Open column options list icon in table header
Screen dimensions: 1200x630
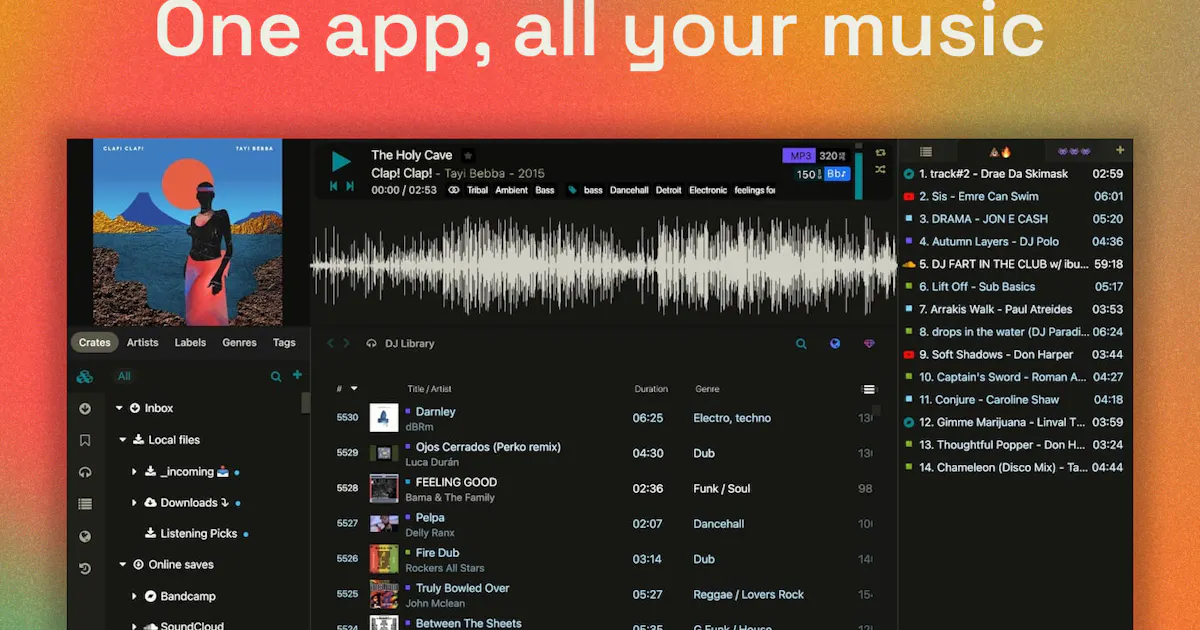tap(869, 389)
